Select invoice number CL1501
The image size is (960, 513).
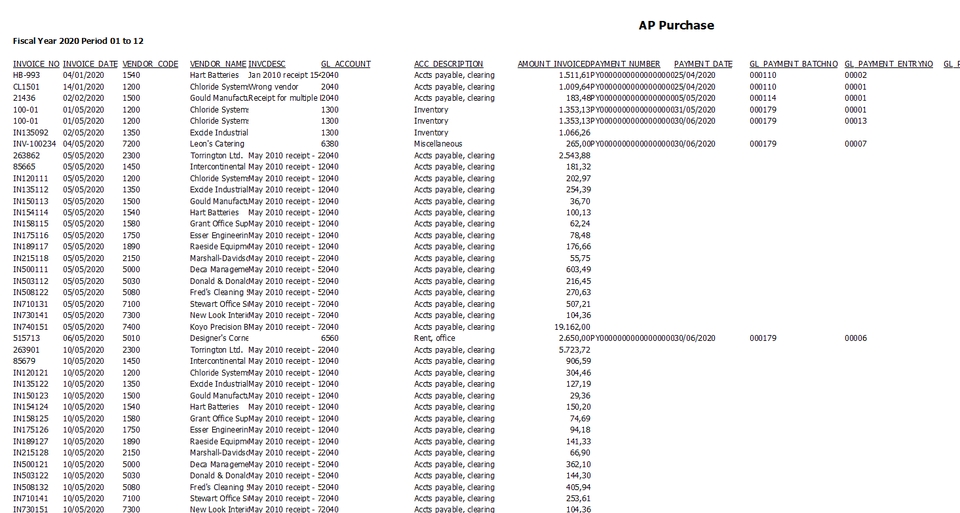pyautogui.click(x=26, y=87)
